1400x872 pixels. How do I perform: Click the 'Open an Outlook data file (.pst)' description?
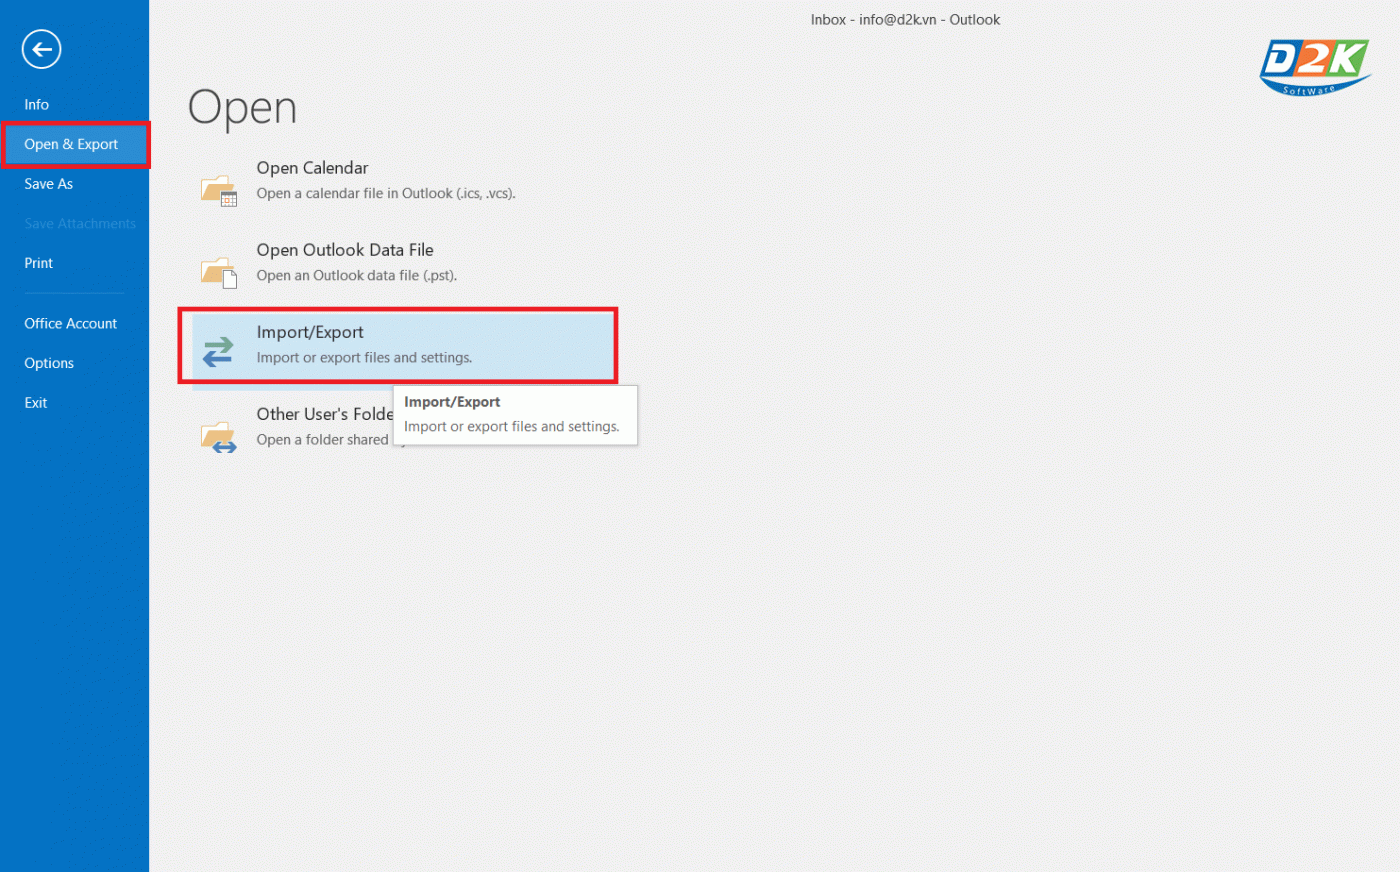coord(357,276)
